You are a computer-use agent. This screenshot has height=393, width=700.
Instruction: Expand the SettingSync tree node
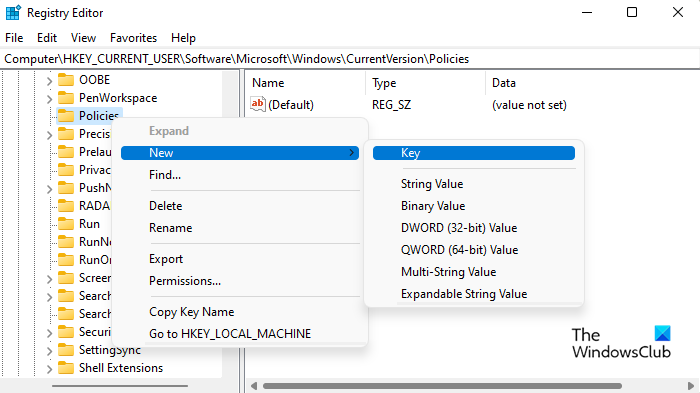click(x=49, y=351)
